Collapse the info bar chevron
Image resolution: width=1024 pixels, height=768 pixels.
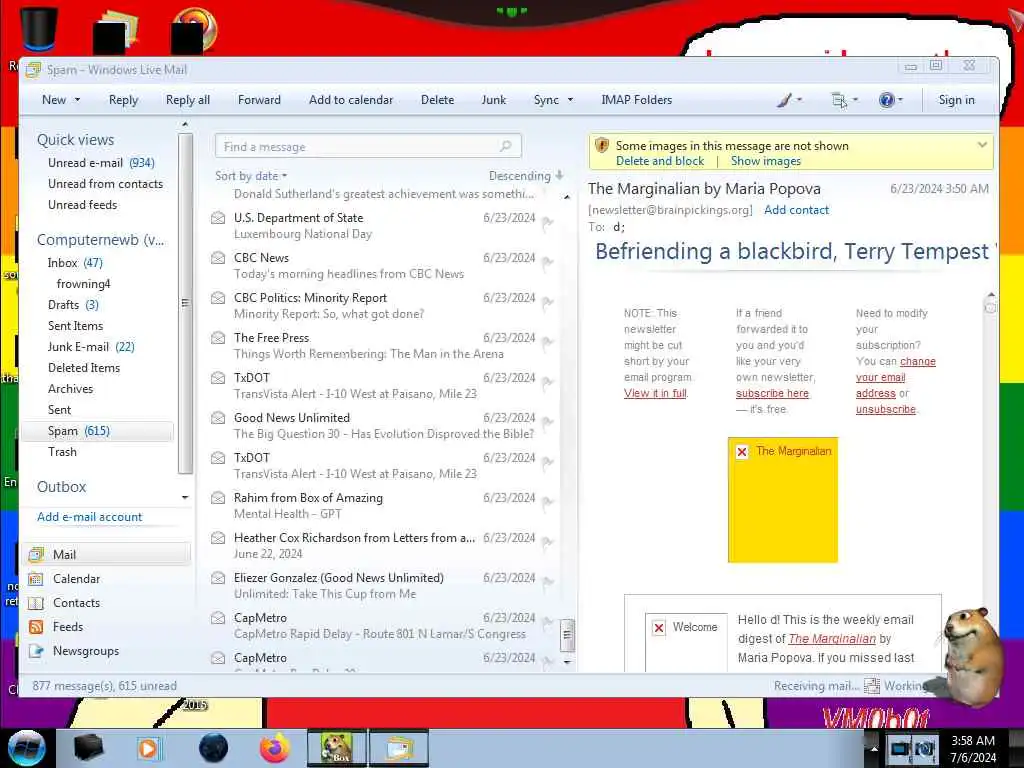pos(982,145)
